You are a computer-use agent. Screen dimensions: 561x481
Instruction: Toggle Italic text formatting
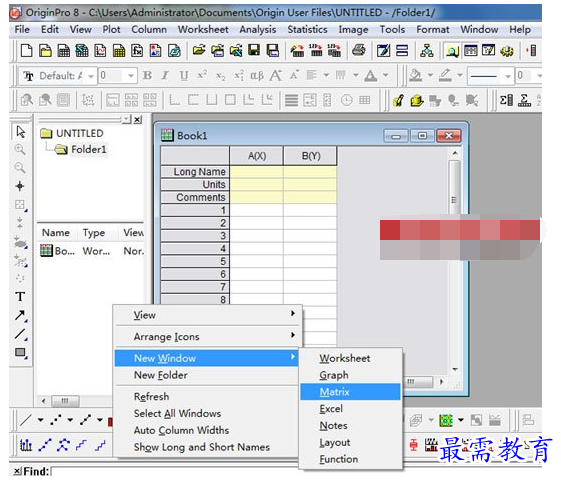tap(165, 76)
